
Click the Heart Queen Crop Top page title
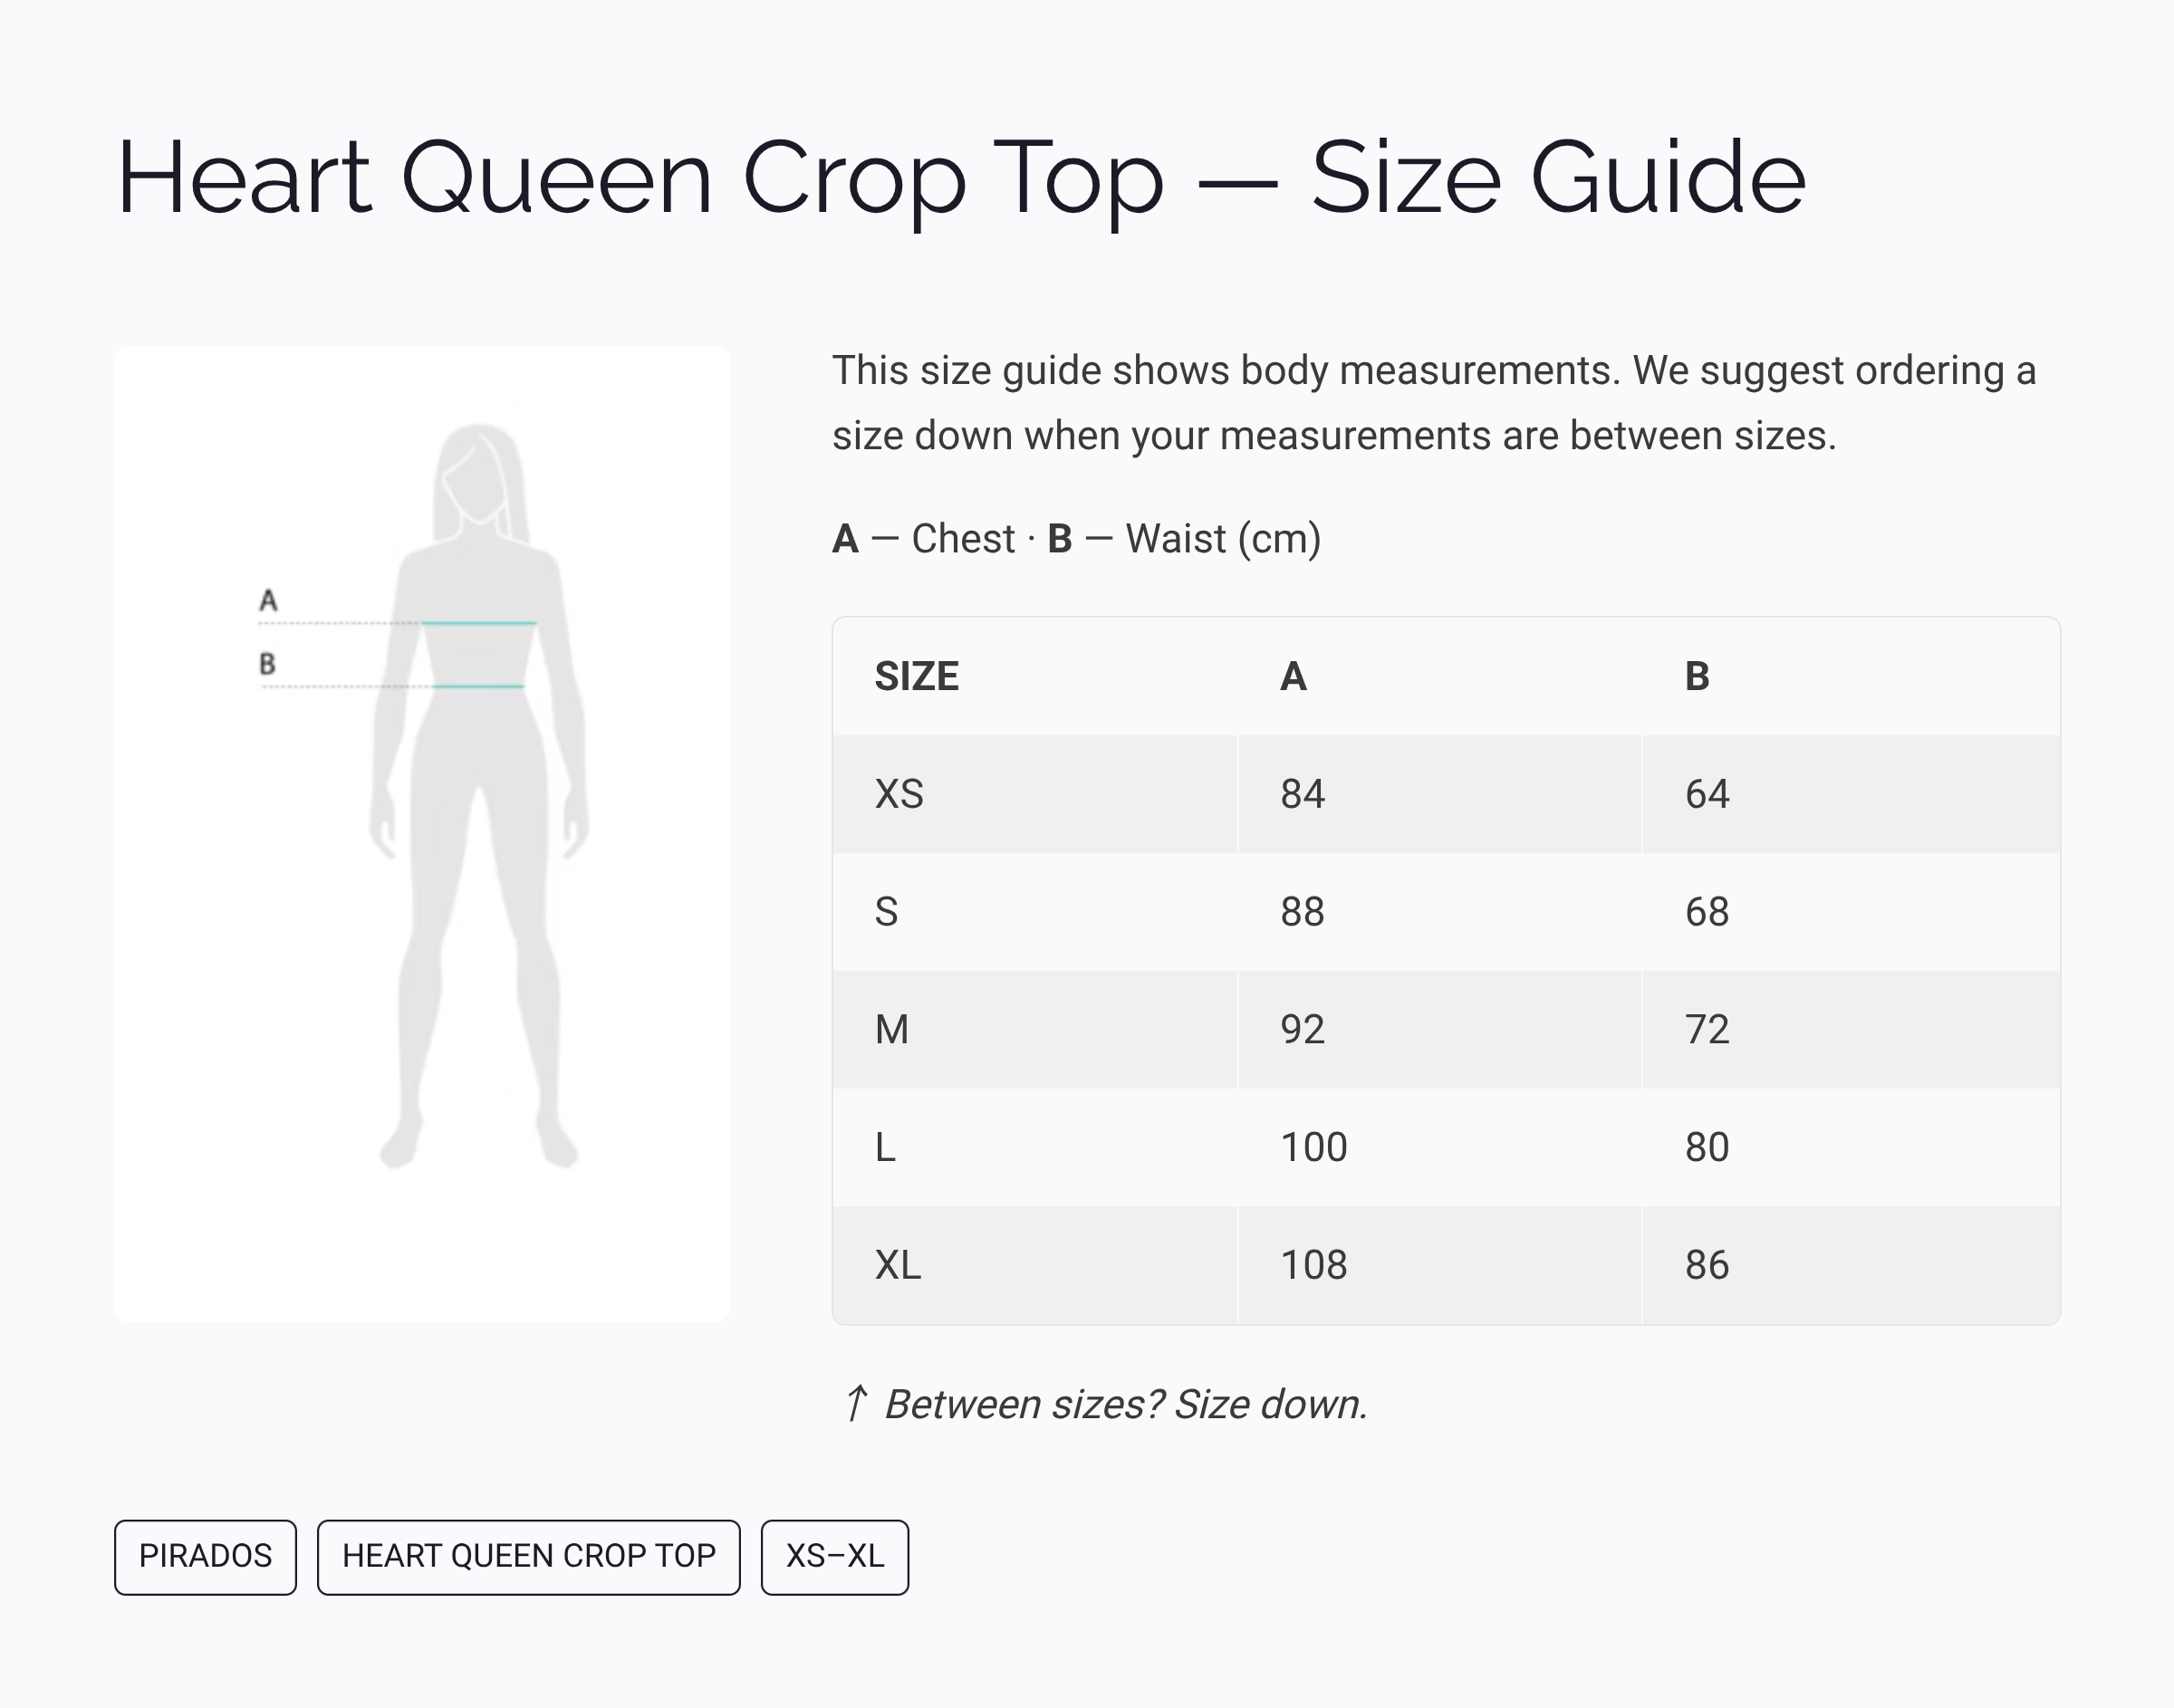click(x=960, y=178)
